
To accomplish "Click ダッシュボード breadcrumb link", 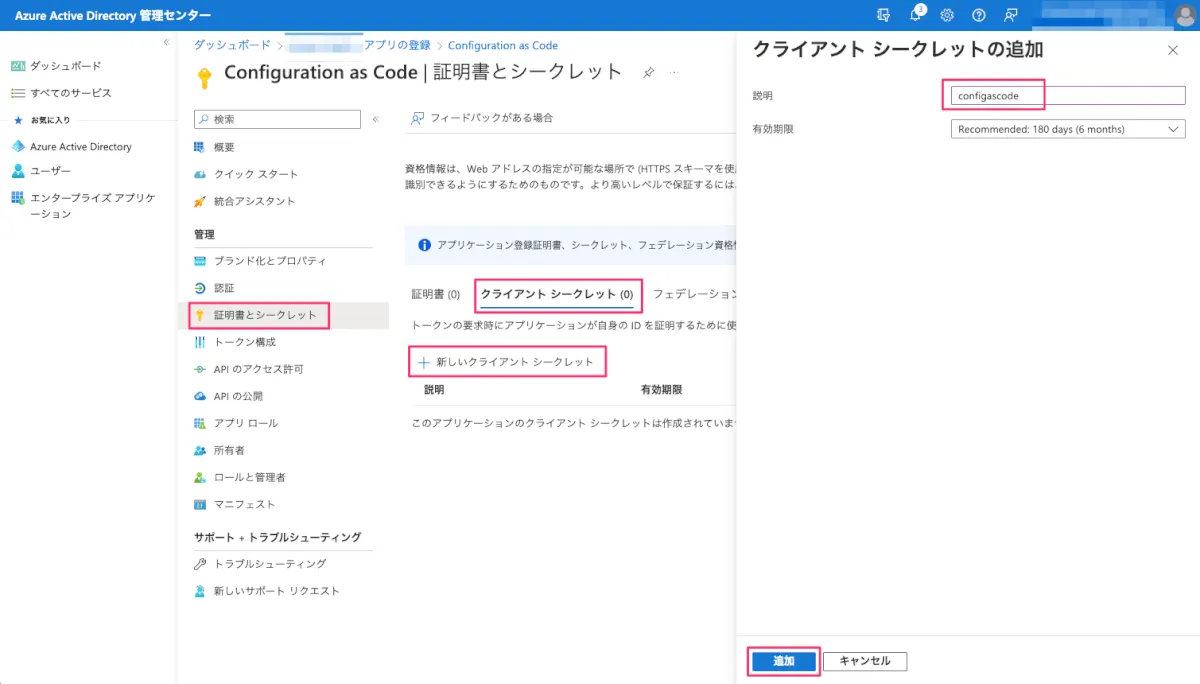I will point(232,45).
